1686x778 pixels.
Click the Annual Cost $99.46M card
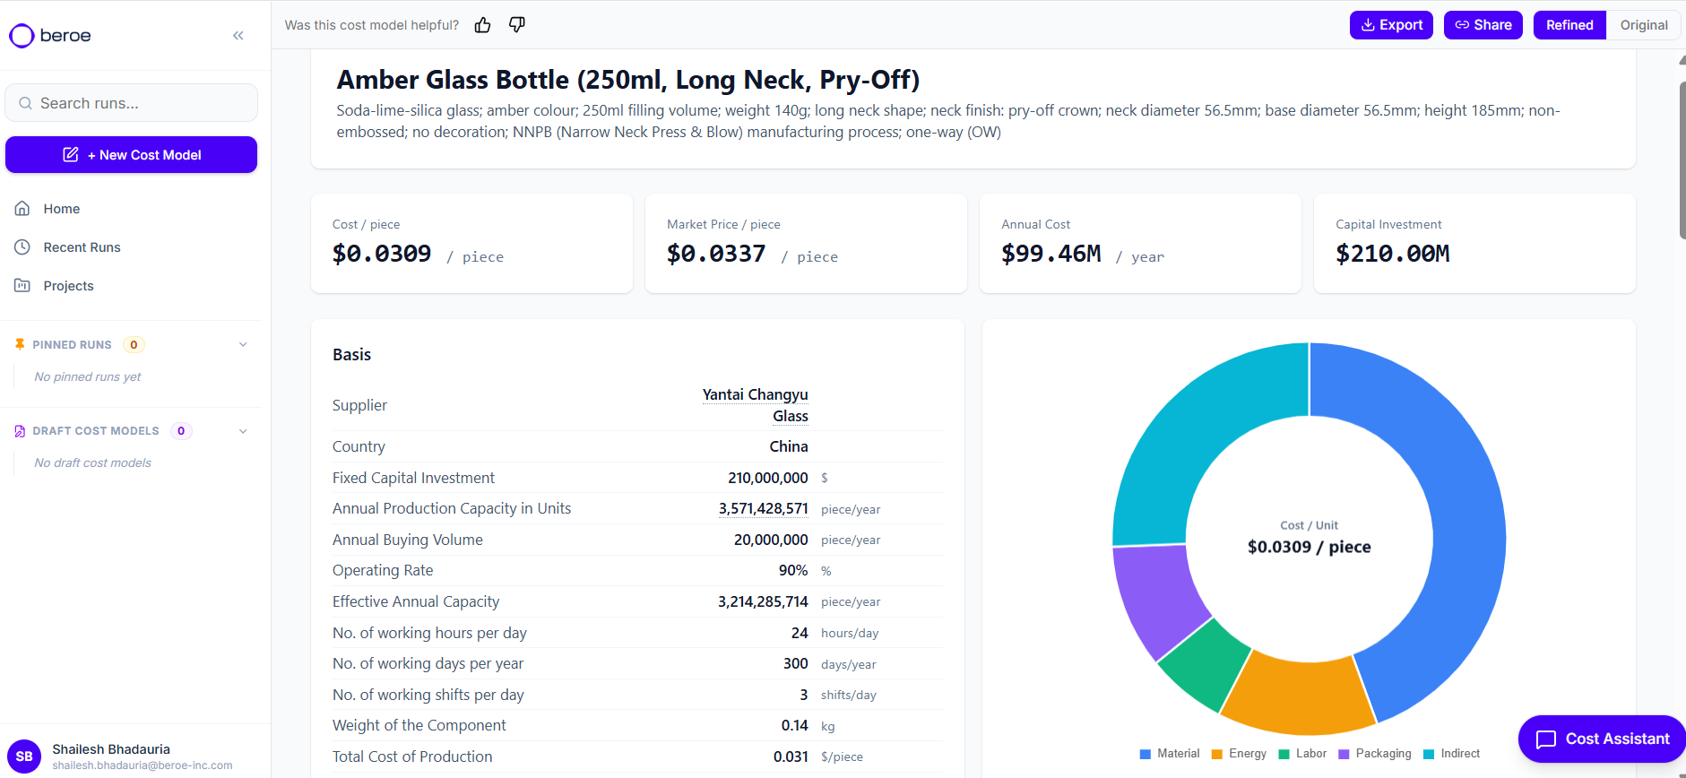(x=1140, y=243)
